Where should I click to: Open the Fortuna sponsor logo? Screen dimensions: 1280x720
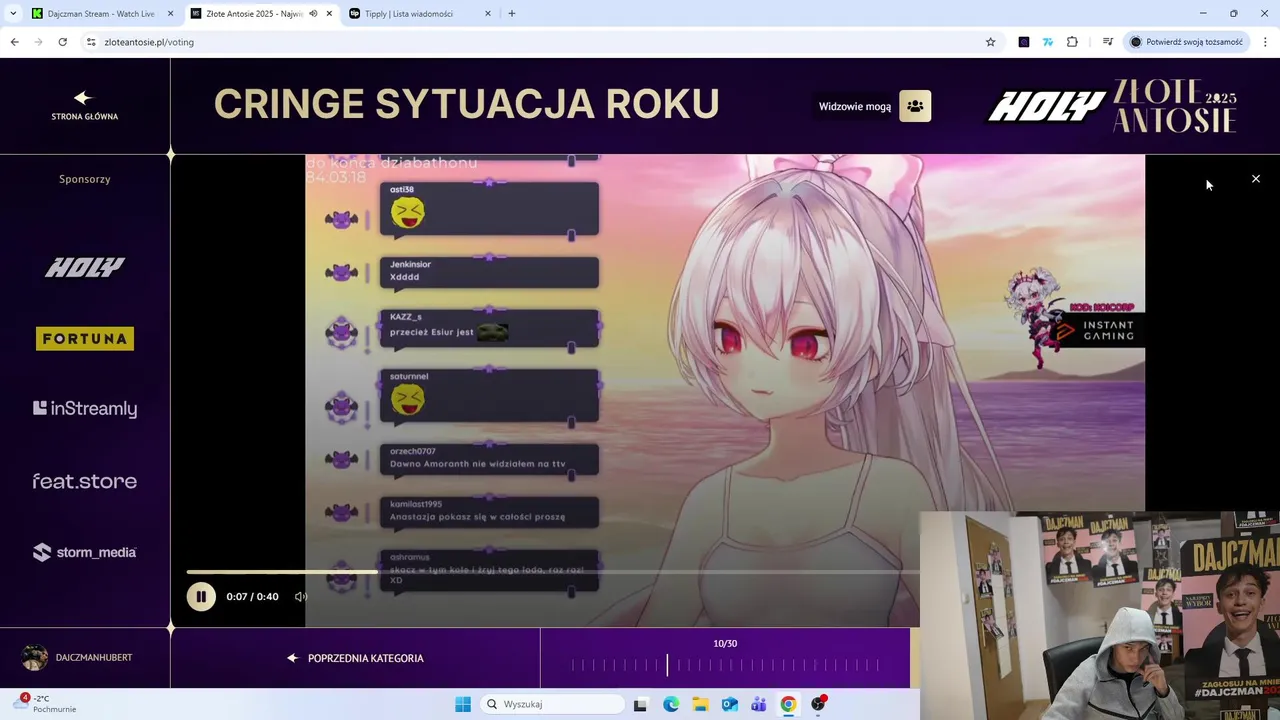85,339
